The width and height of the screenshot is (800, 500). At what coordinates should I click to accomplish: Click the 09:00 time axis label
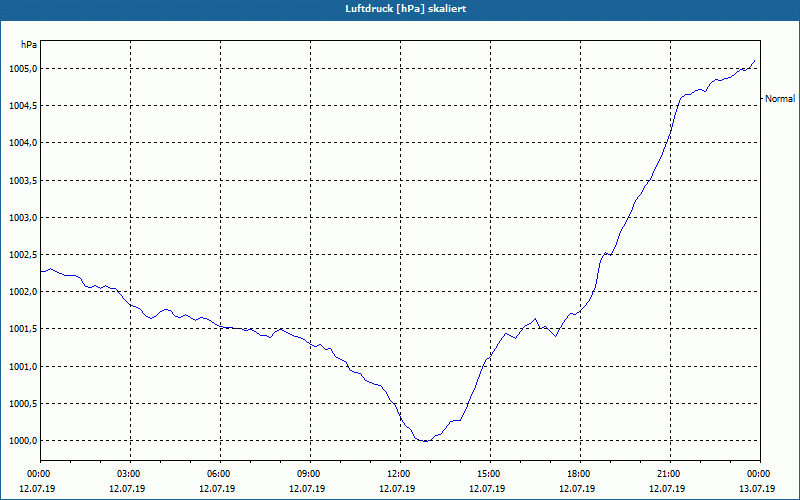(x=310, y=474)
